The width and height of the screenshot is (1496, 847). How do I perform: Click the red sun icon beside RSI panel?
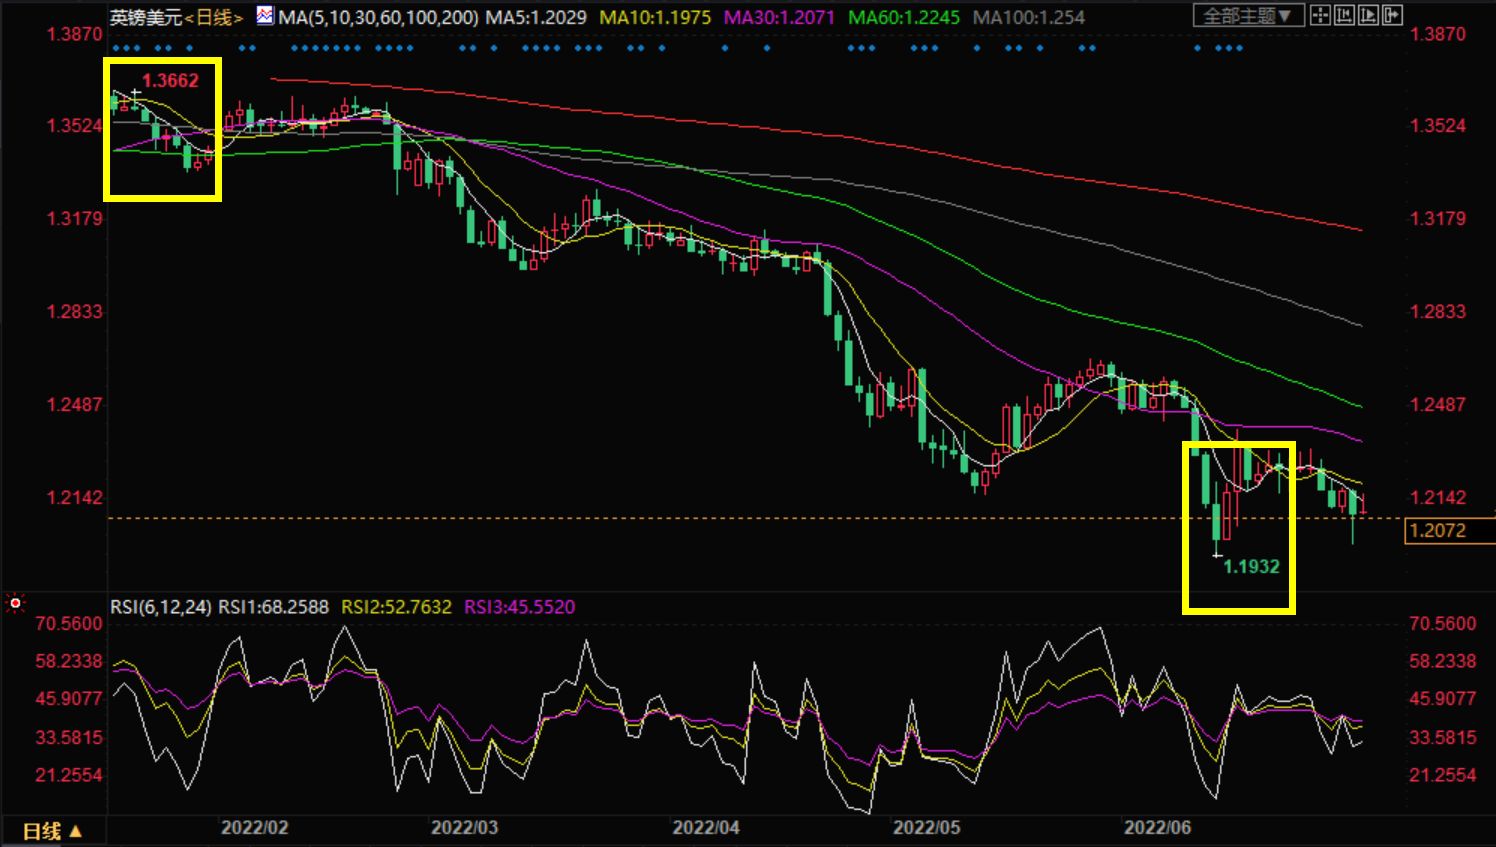15,603
